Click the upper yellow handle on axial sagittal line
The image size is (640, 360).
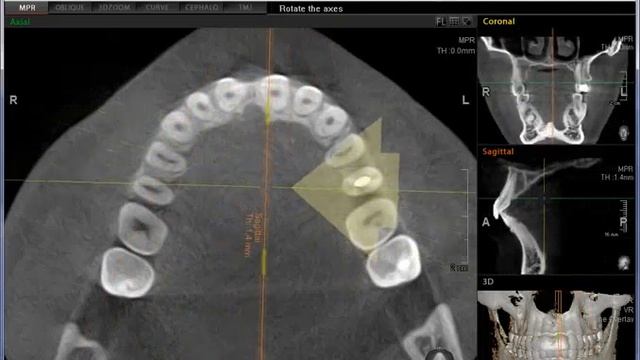267,112
